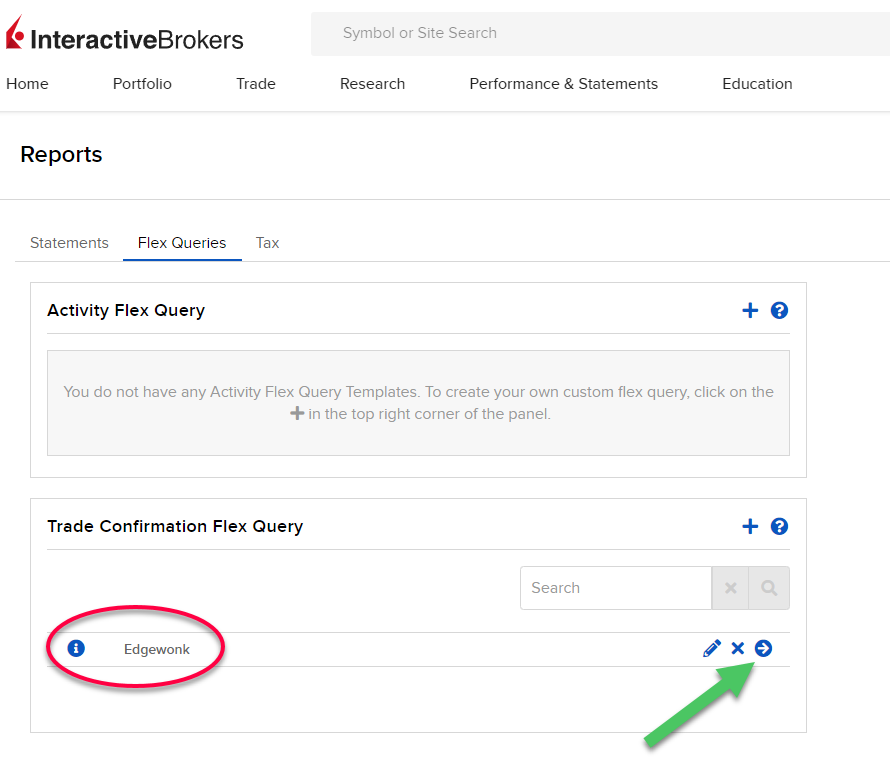This screenshot has width=890, height=766.
Task: Switch to the Statements tab
Action: point(68,242)
